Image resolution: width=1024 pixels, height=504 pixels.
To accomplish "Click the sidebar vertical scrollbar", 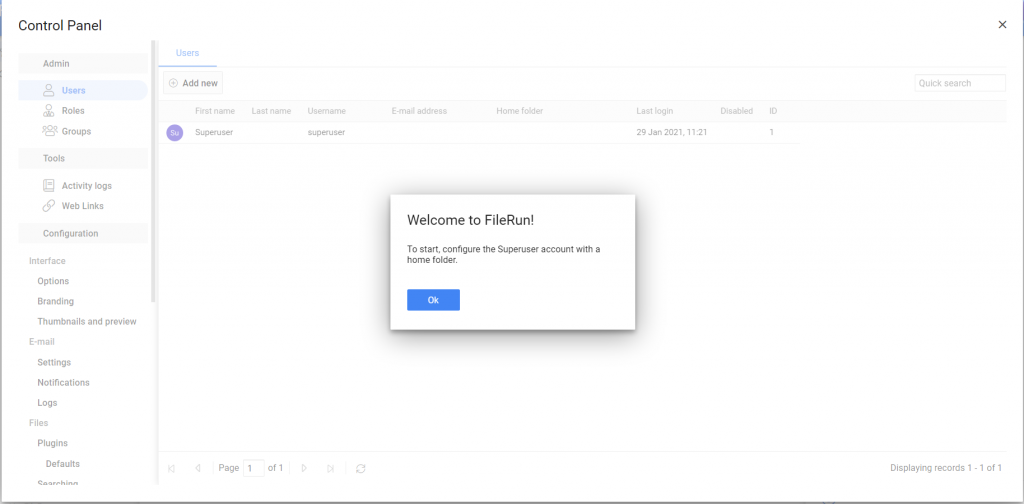I will click(x=153, y=171).
